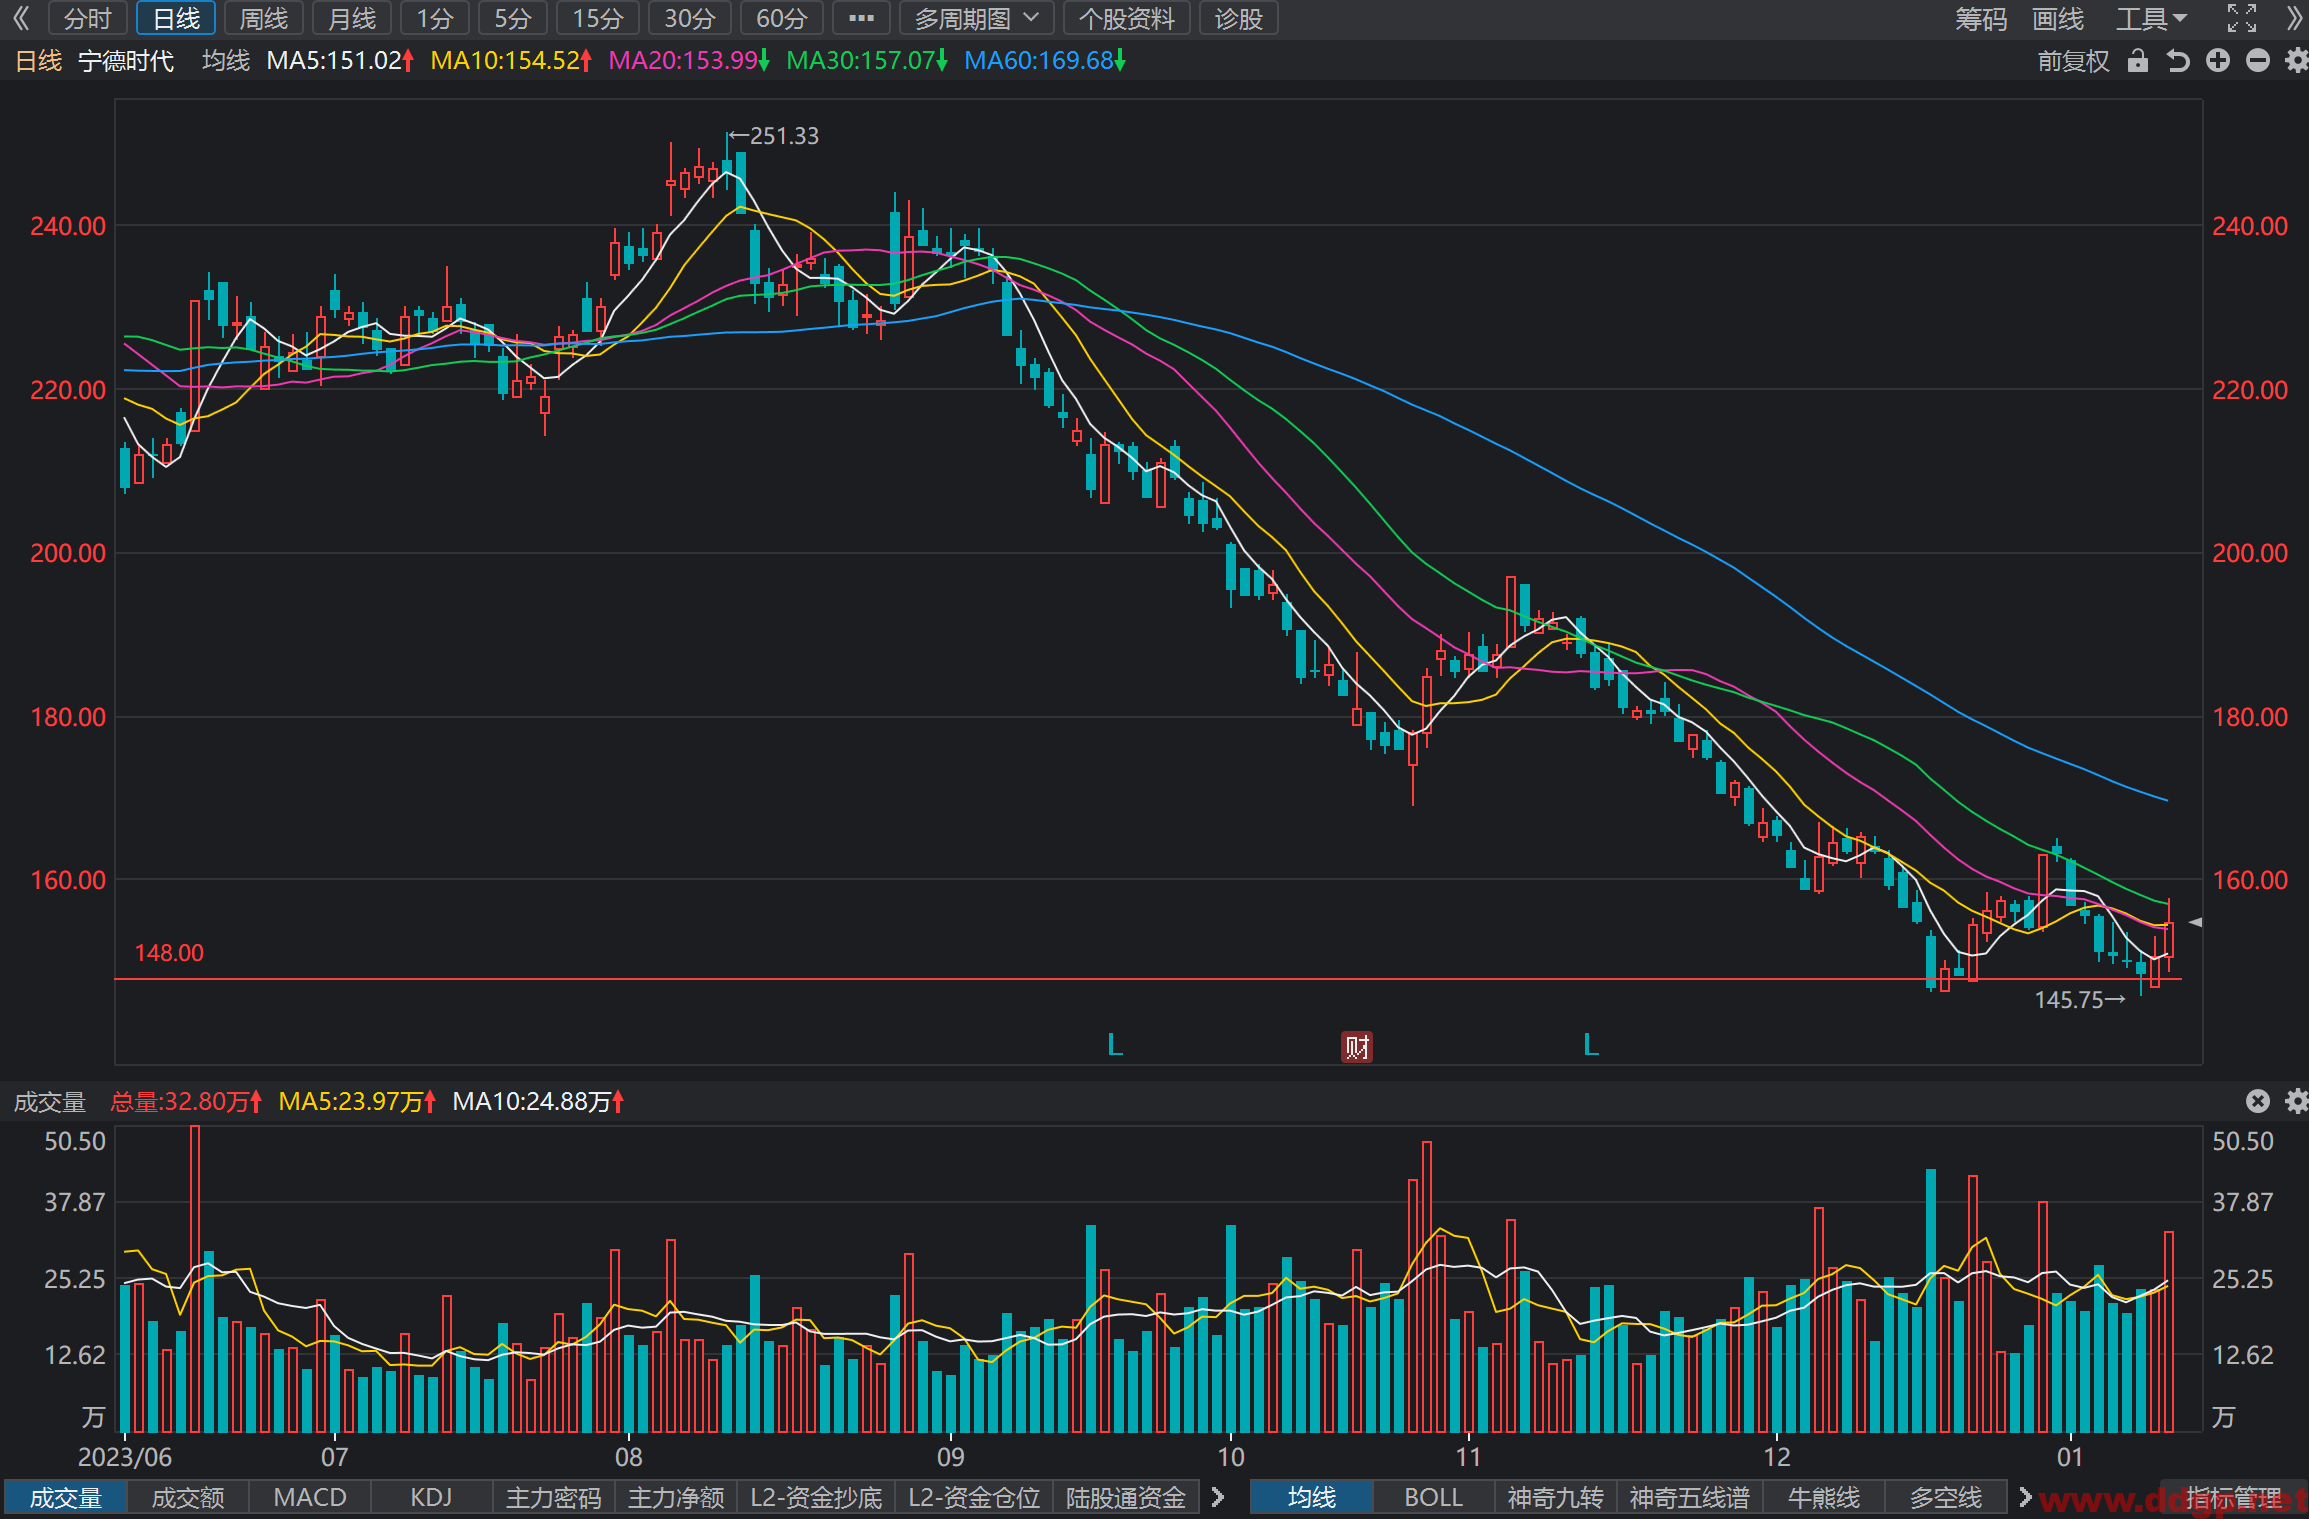Image resolution: width=2309 pixels, height=1519 pixels.
Task: Click the undo arrow icon in chart header
Action: (2178, 61)
